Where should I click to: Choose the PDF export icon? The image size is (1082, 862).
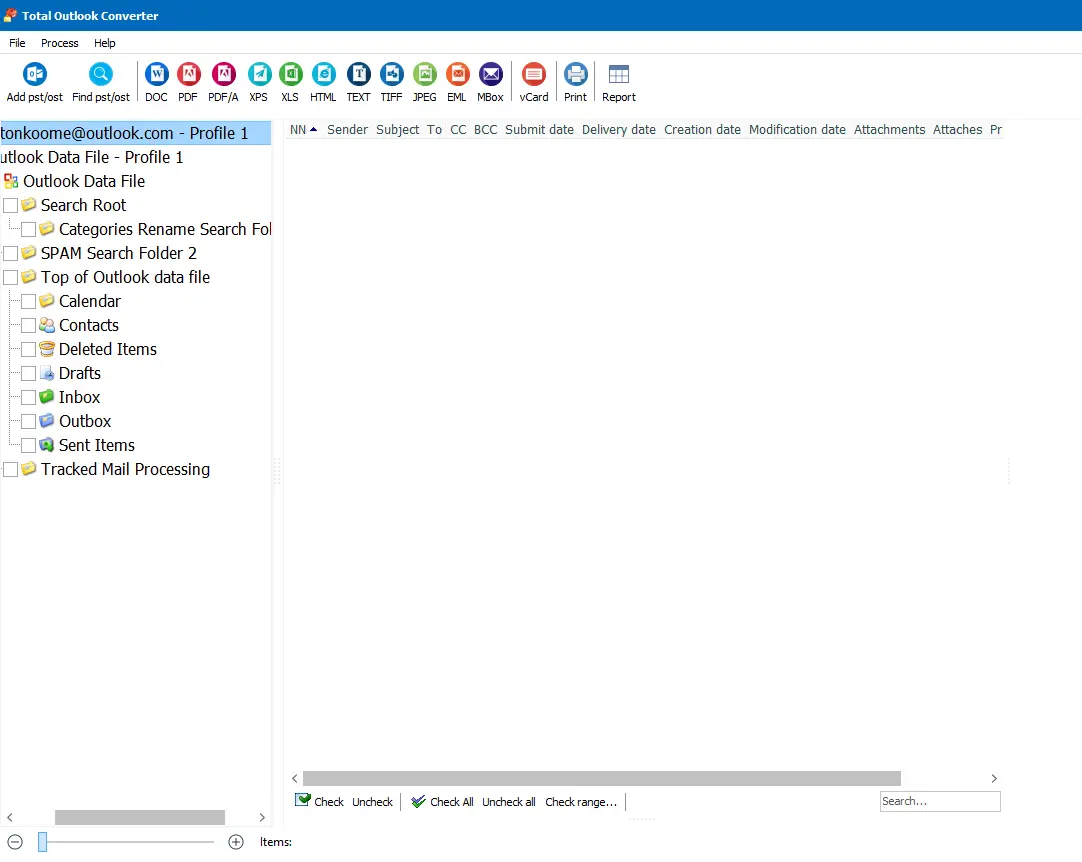click(x=188, y=74)
